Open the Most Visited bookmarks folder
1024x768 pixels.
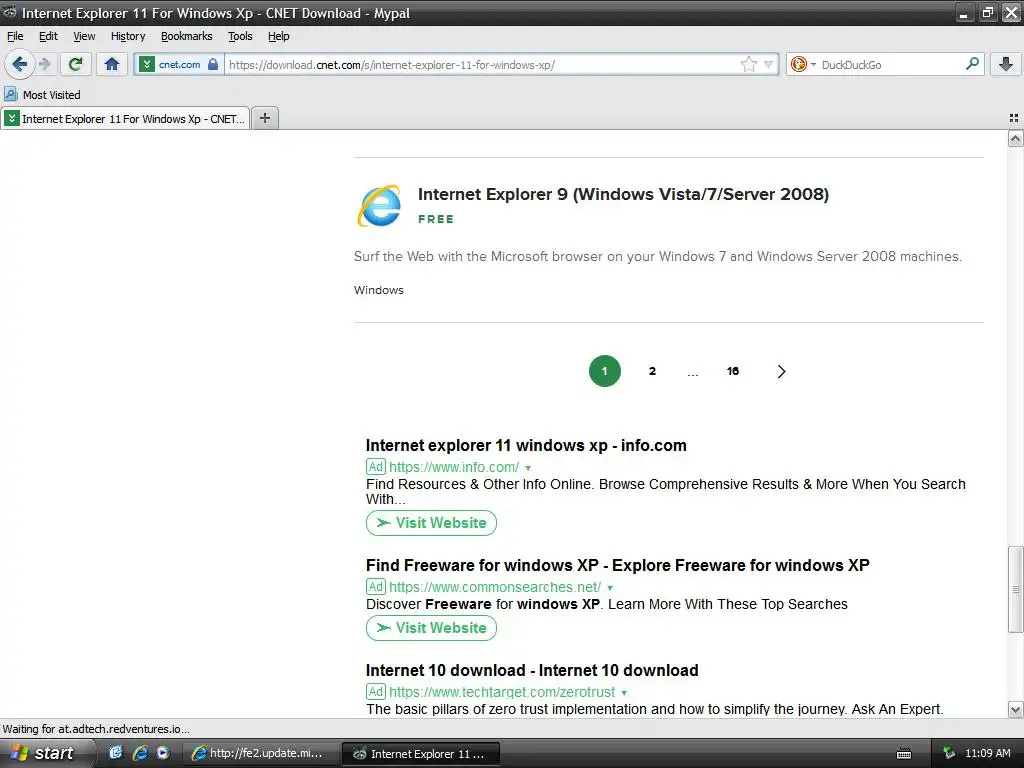pyautogui.click(x=42, y=95)
